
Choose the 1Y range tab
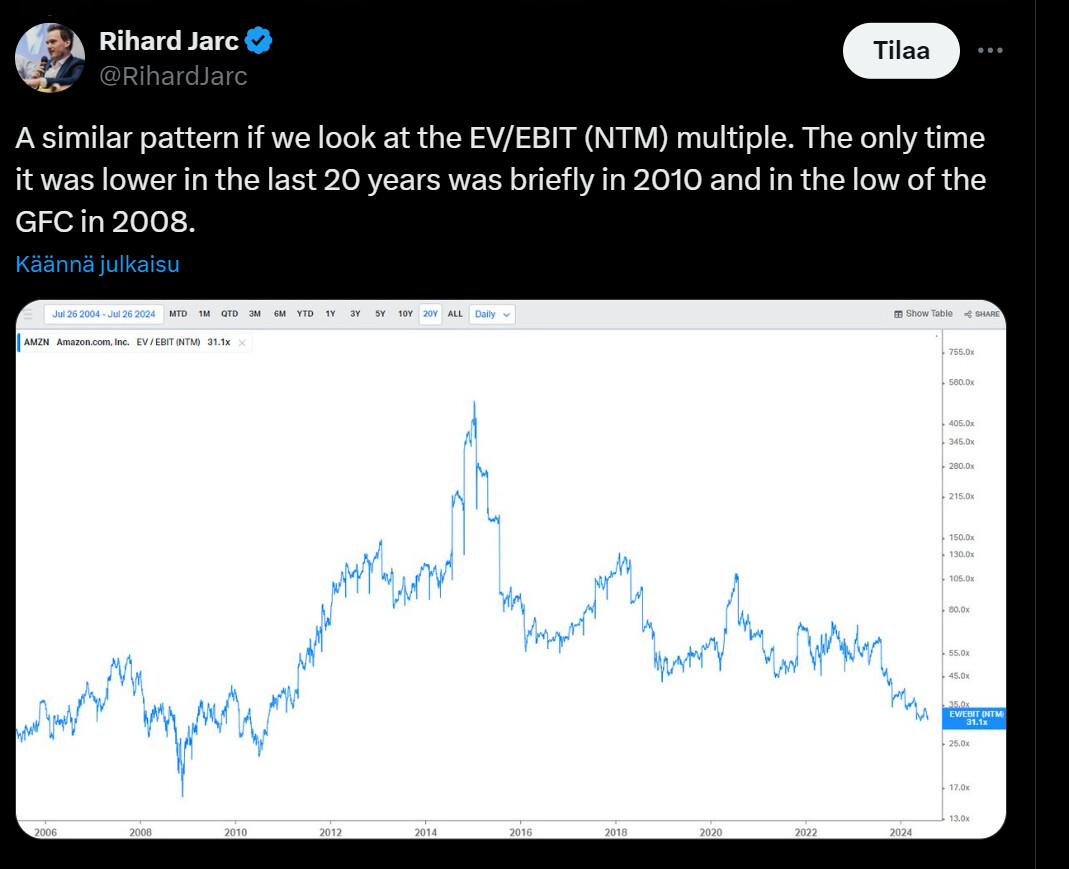330,314
